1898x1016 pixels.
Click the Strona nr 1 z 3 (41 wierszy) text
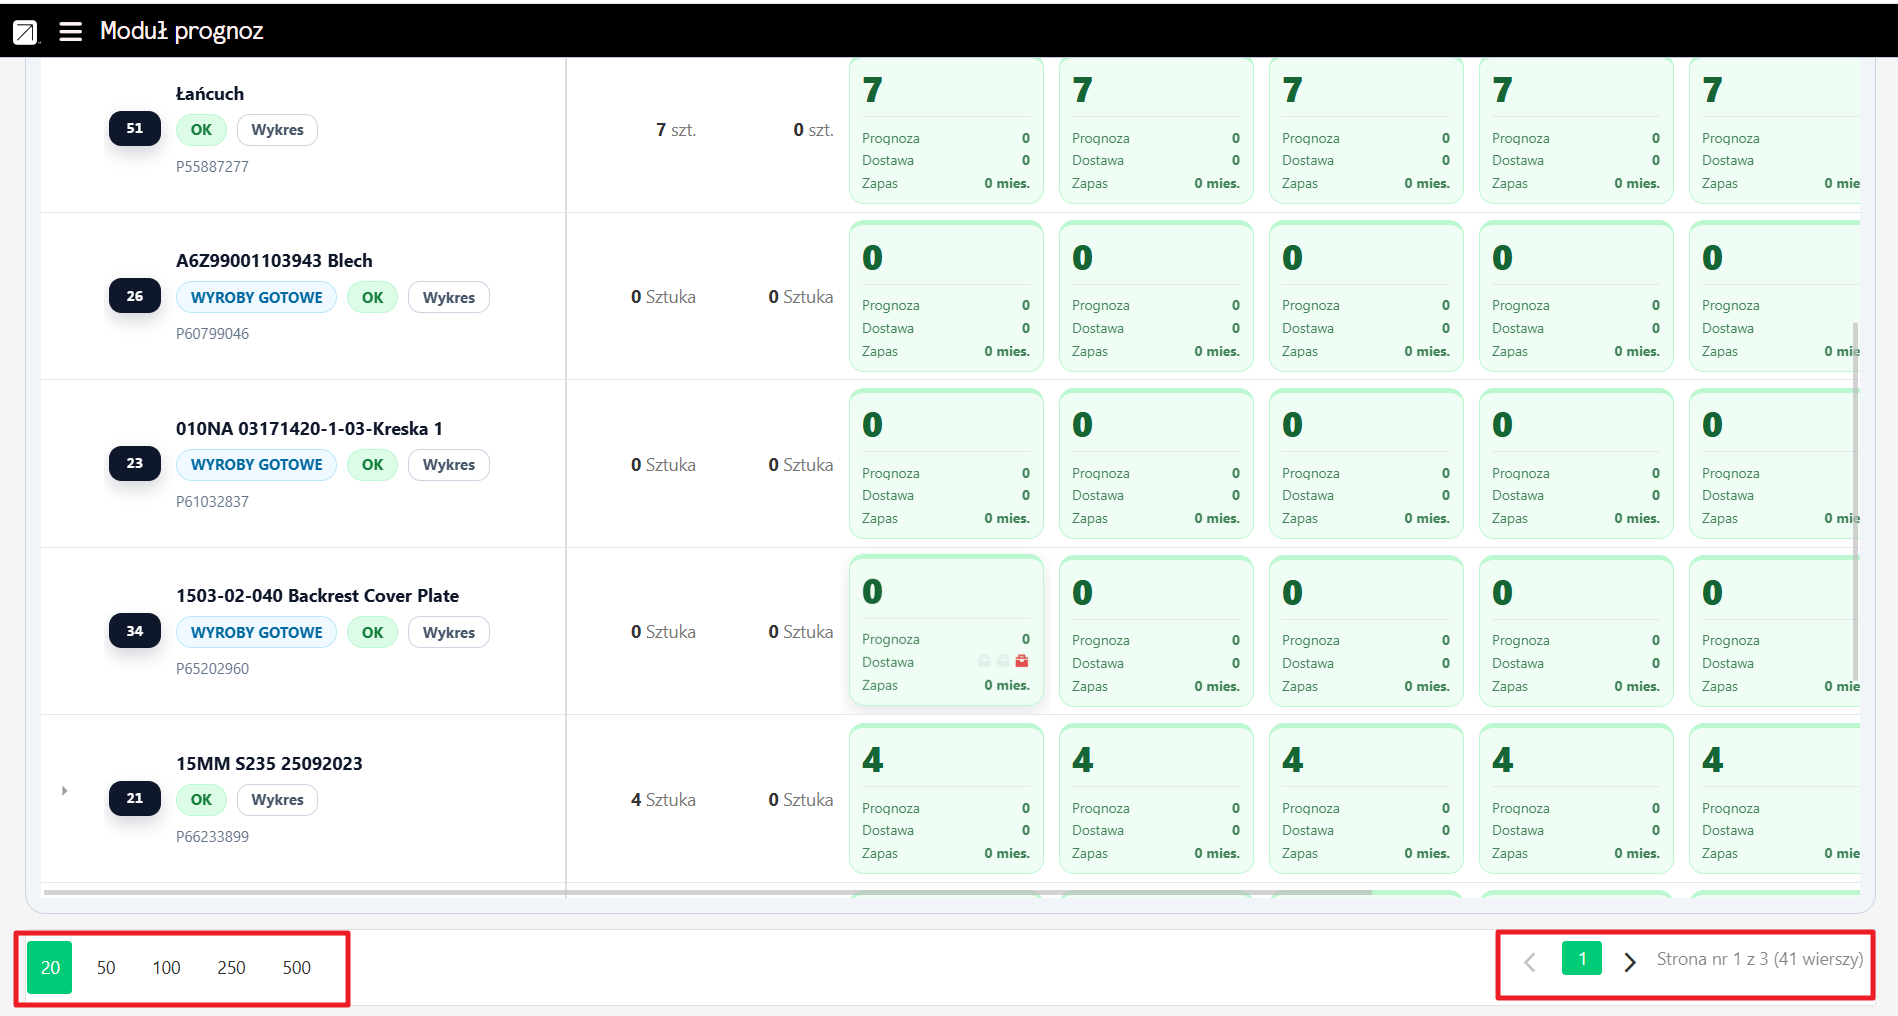pyautogui.click(x=1760, y=959)
